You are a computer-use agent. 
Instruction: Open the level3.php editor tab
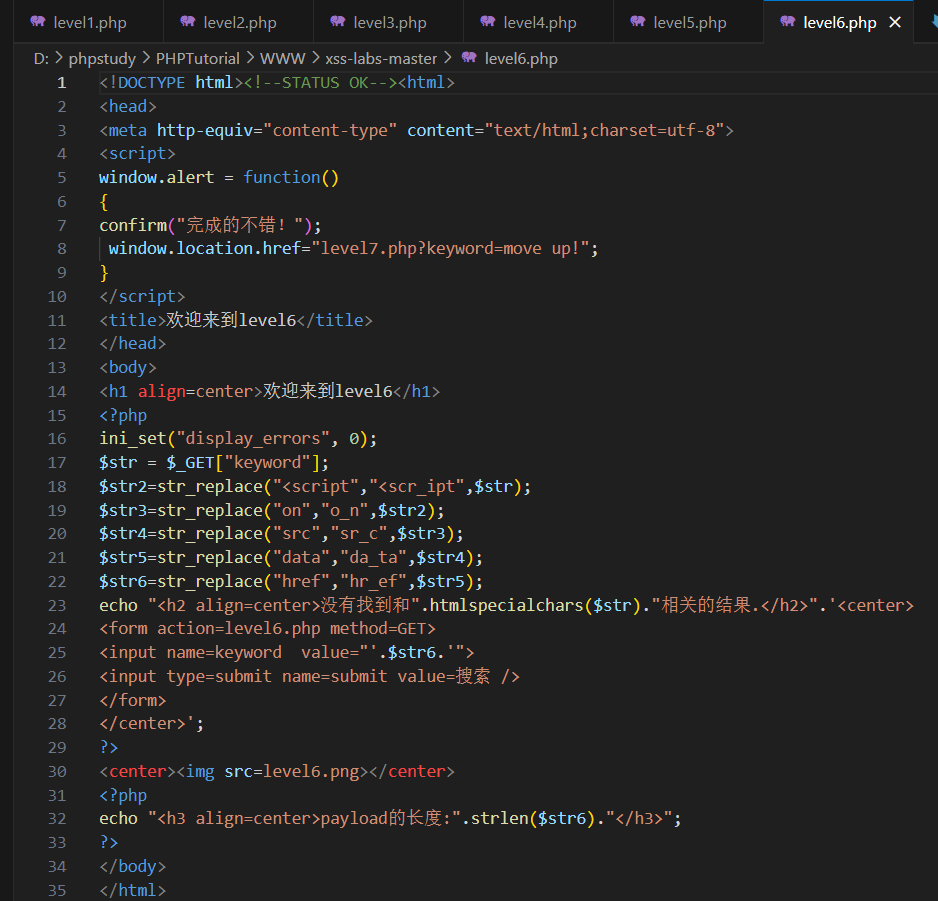point(389,22)
